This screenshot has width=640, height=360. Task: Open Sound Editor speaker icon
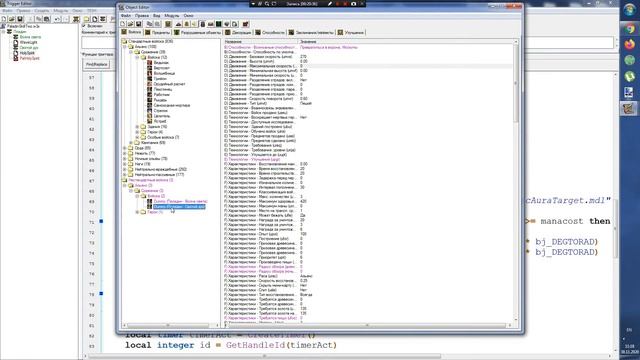(195, 24)
